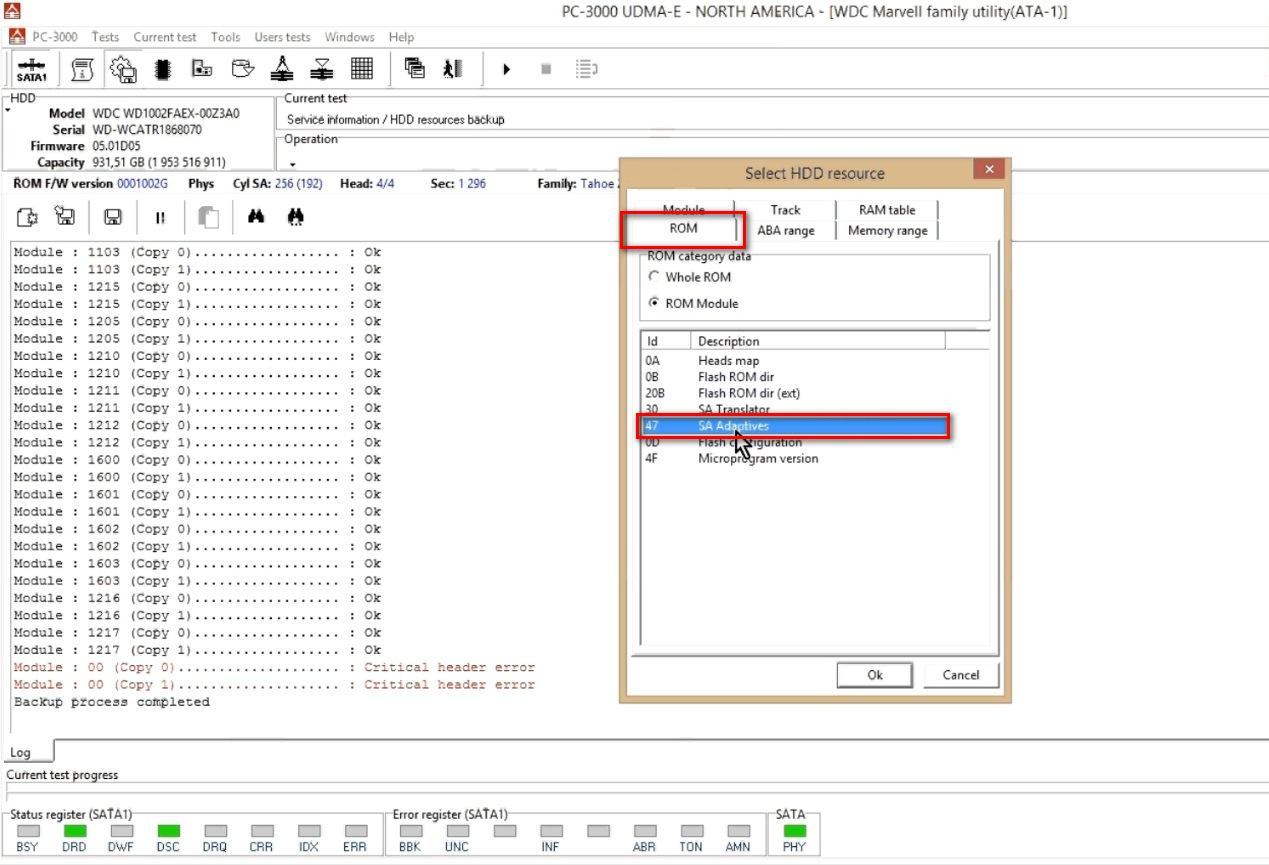The width and height of the screenshot is (1269, 865).
Task: Open the Tests menu
Action: click(x=105, y=37)
